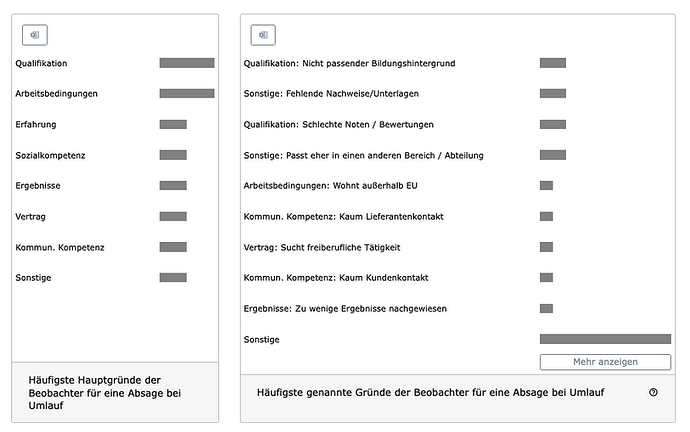Screen dimensions: 690x432
Task: Click the Mehr anzeigen button
Action: (x=605, y=362)
